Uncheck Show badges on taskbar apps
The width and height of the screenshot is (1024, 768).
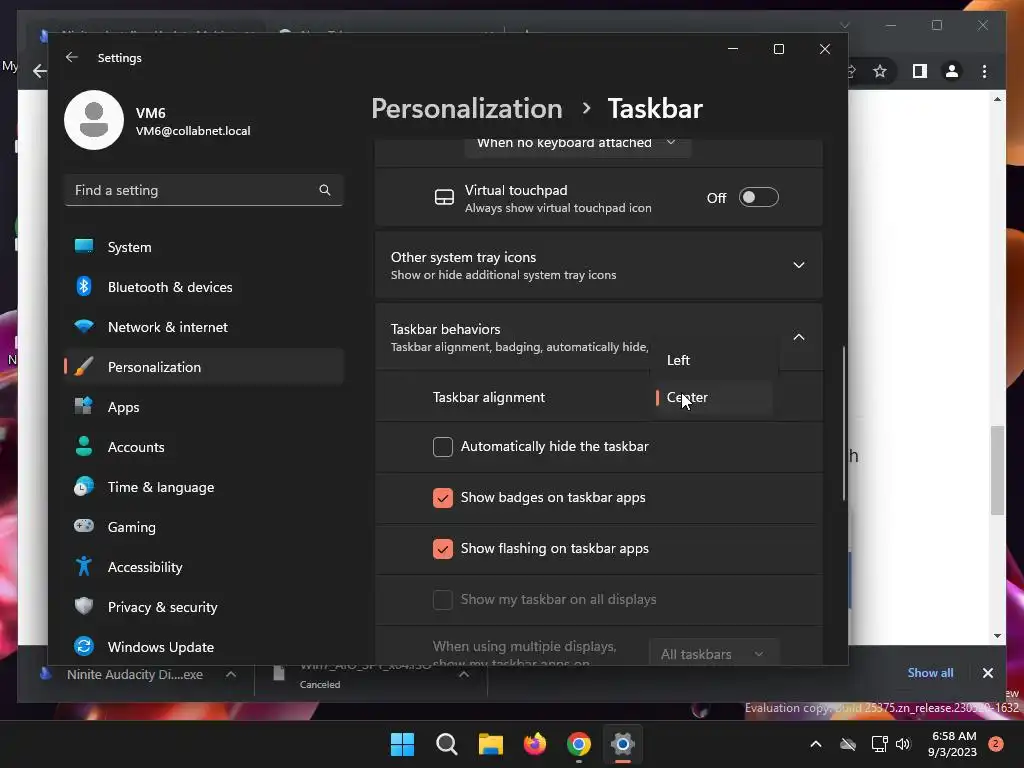pos(443,498)
